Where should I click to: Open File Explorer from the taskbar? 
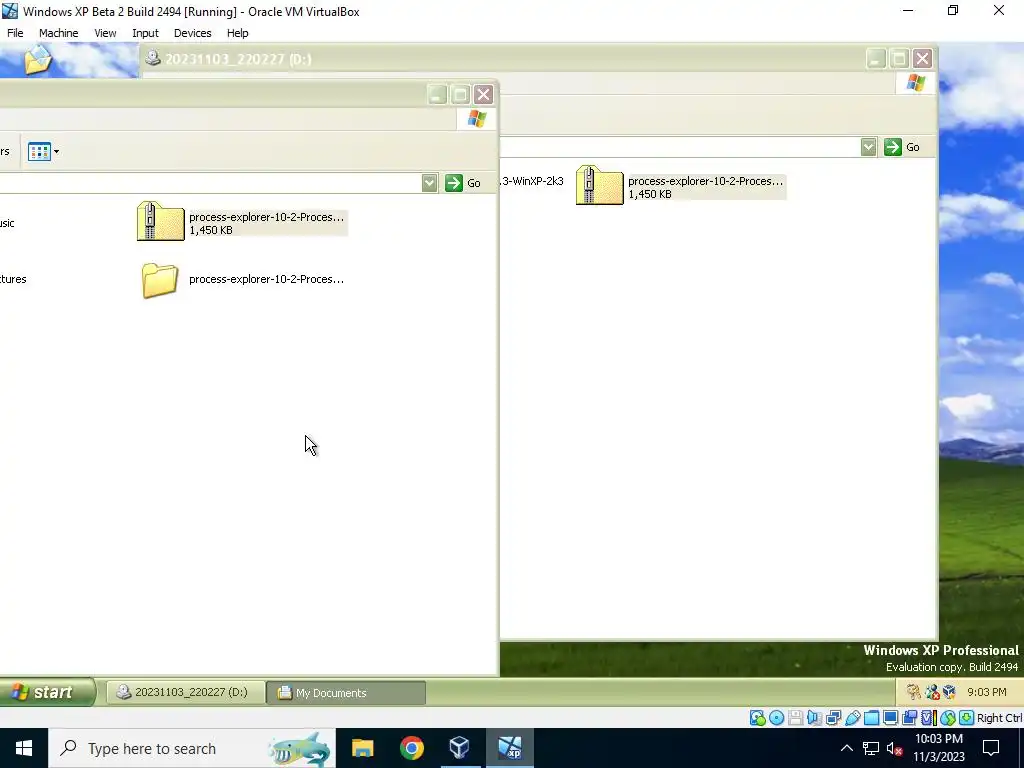[x=362, y=748]
